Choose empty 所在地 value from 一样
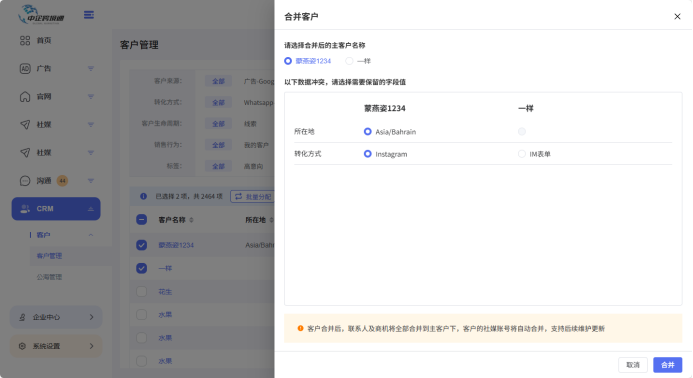The width and height of the screenshot is (693, 378). point(522,132)
